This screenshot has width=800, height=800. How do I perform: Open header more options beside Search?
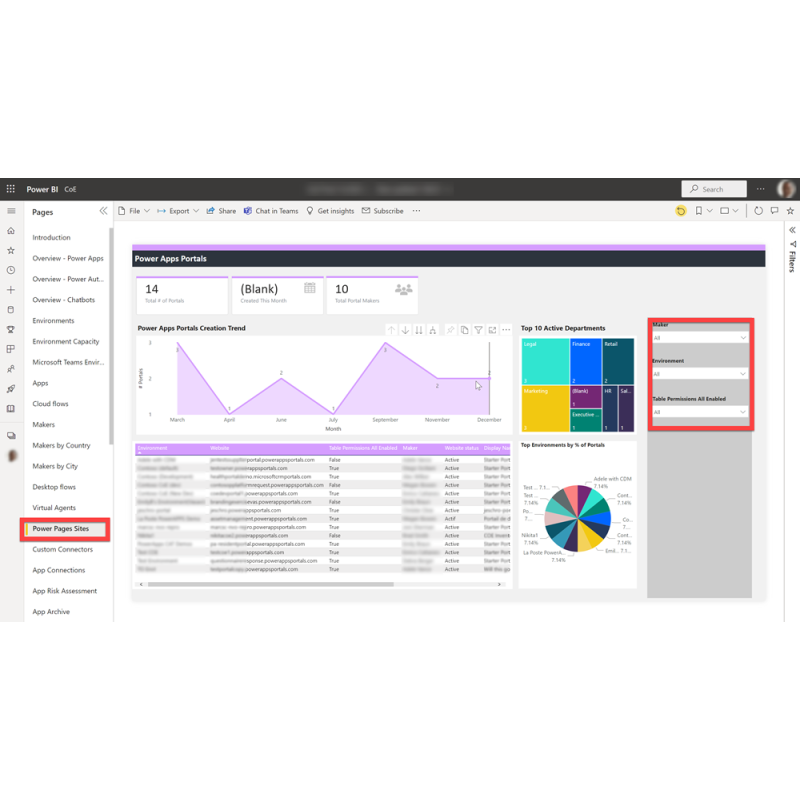(761, 189)
